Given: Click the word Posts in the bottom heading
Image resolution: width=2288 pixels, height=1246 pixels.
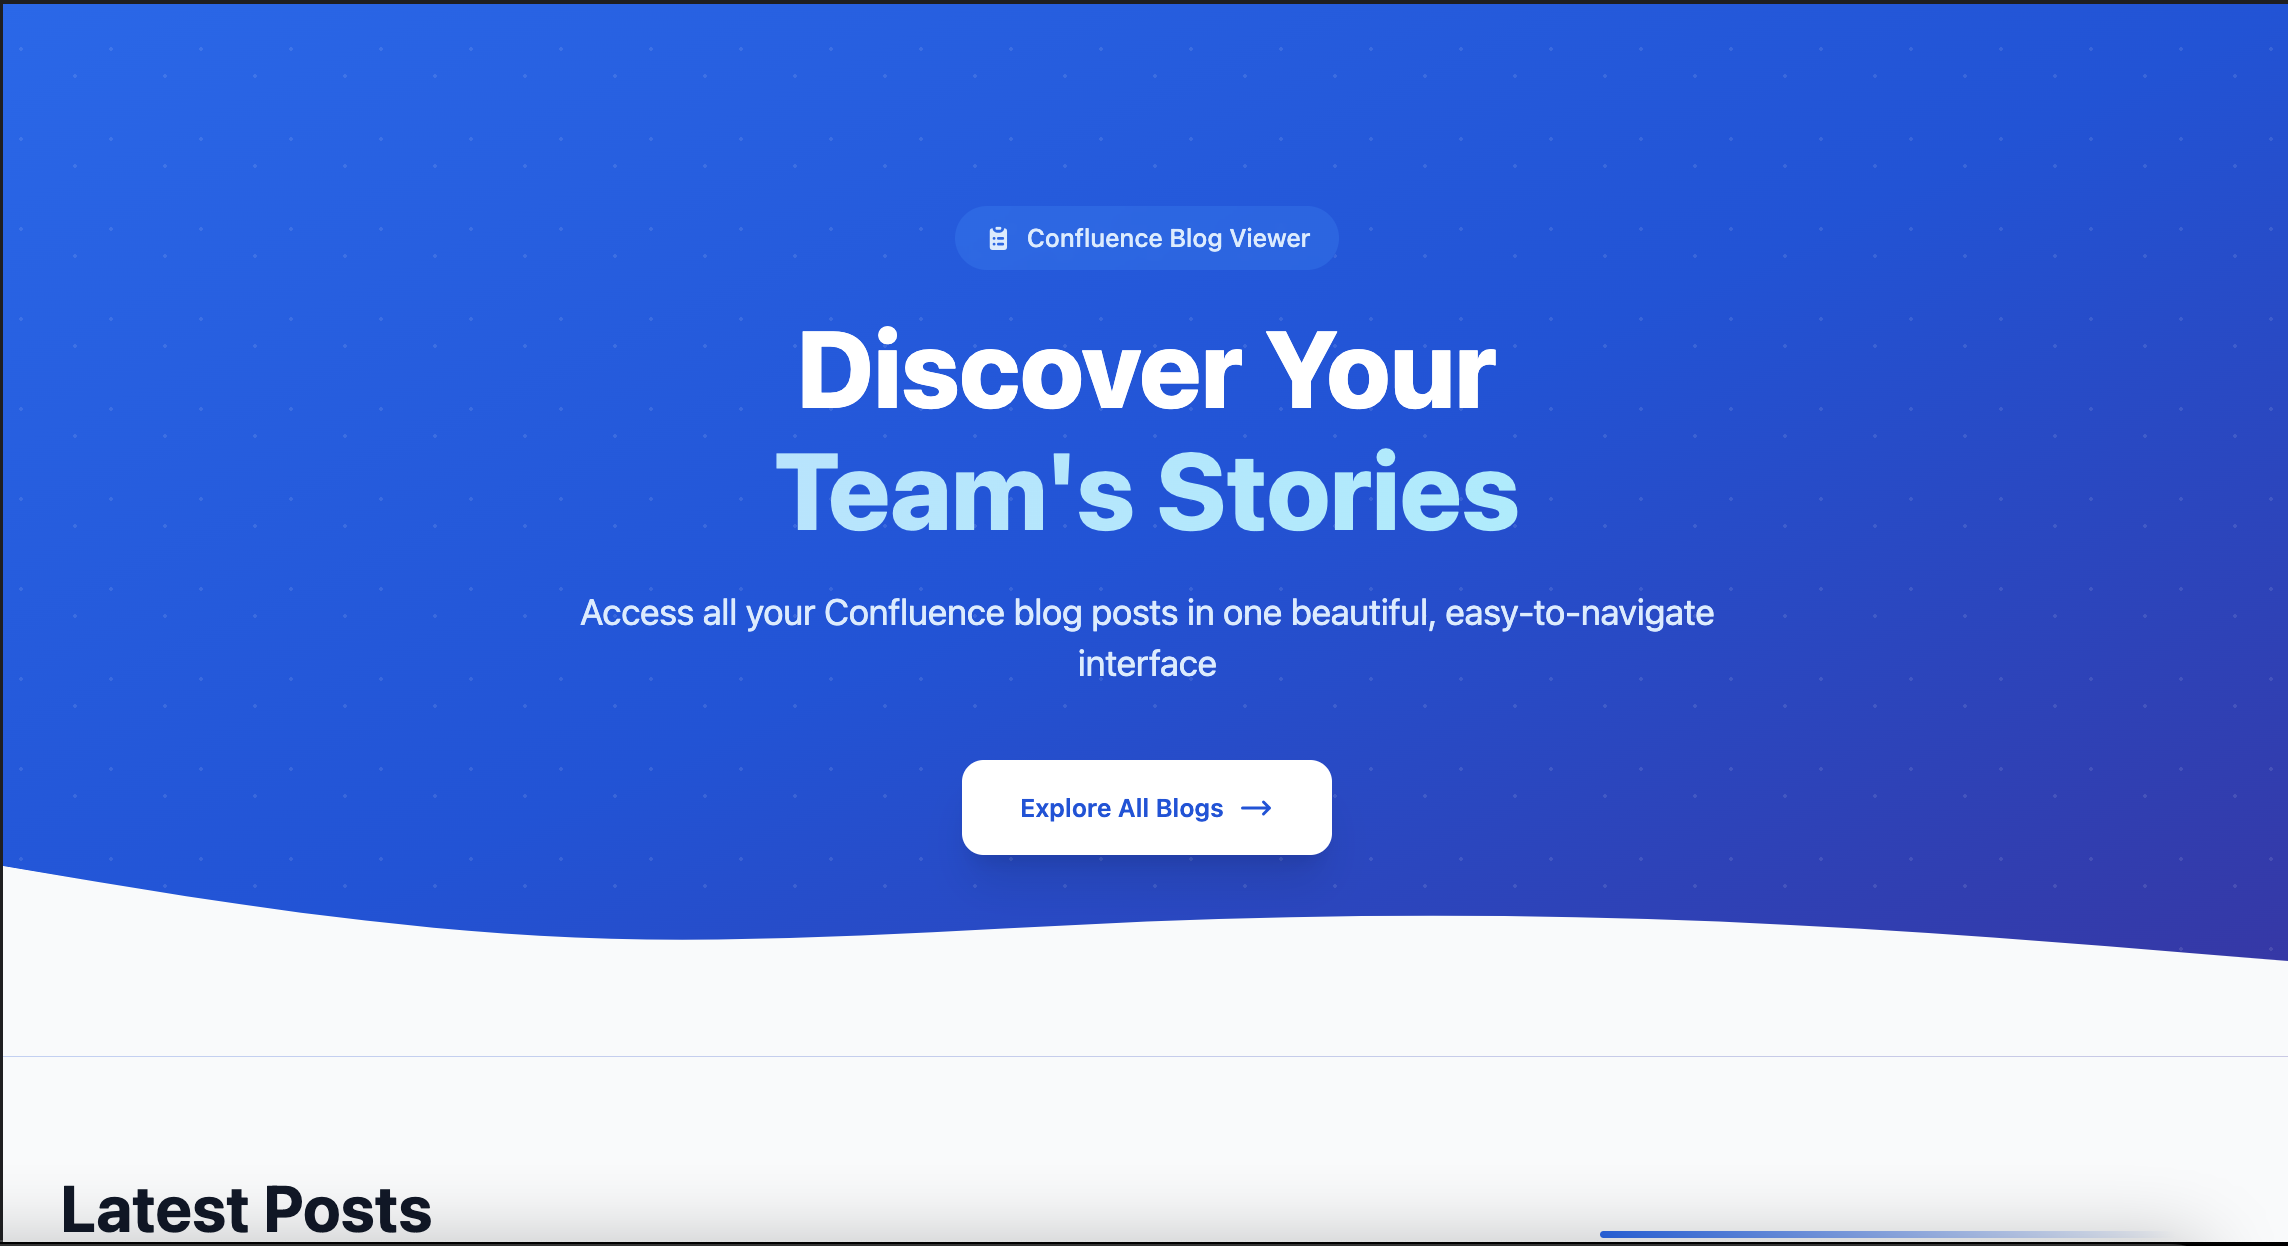Looking at the screenshot, I should click(348, 1210).
